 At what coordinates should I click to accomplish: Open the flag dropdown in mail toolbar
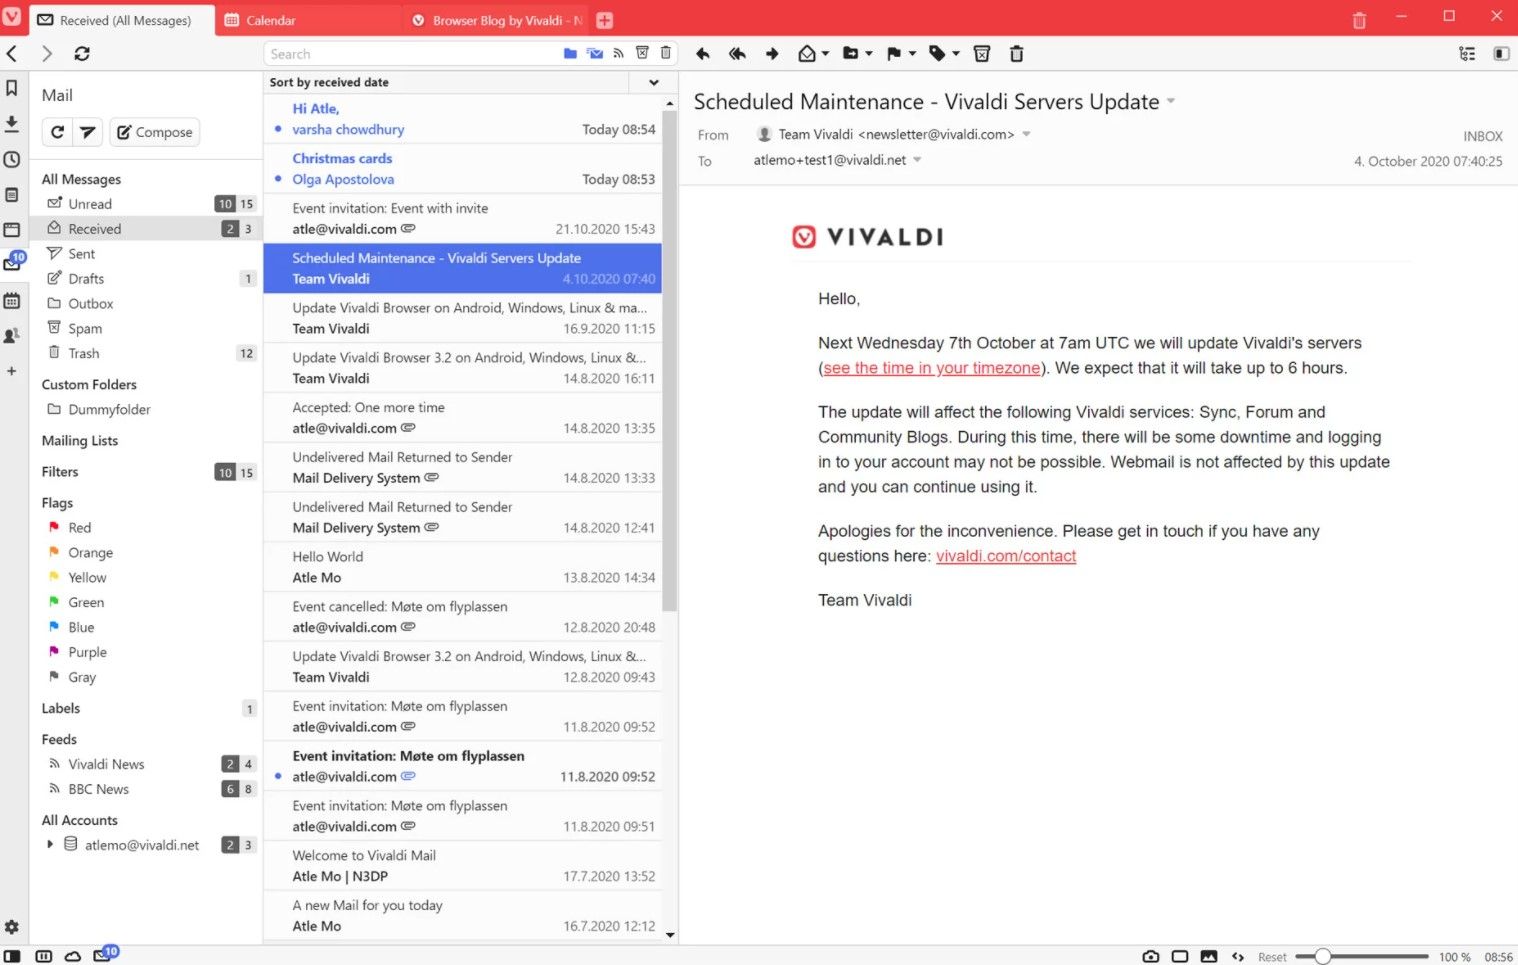click(x=911, y=54)
